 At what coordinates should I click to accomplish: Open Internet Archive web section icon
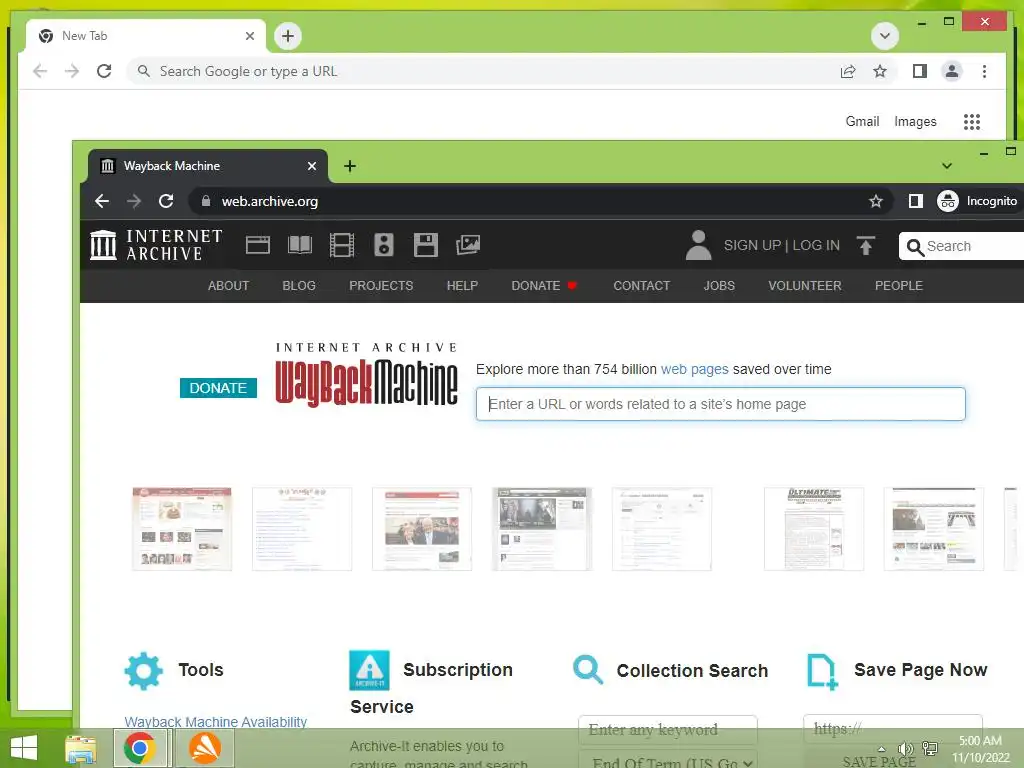click(257, 246)
